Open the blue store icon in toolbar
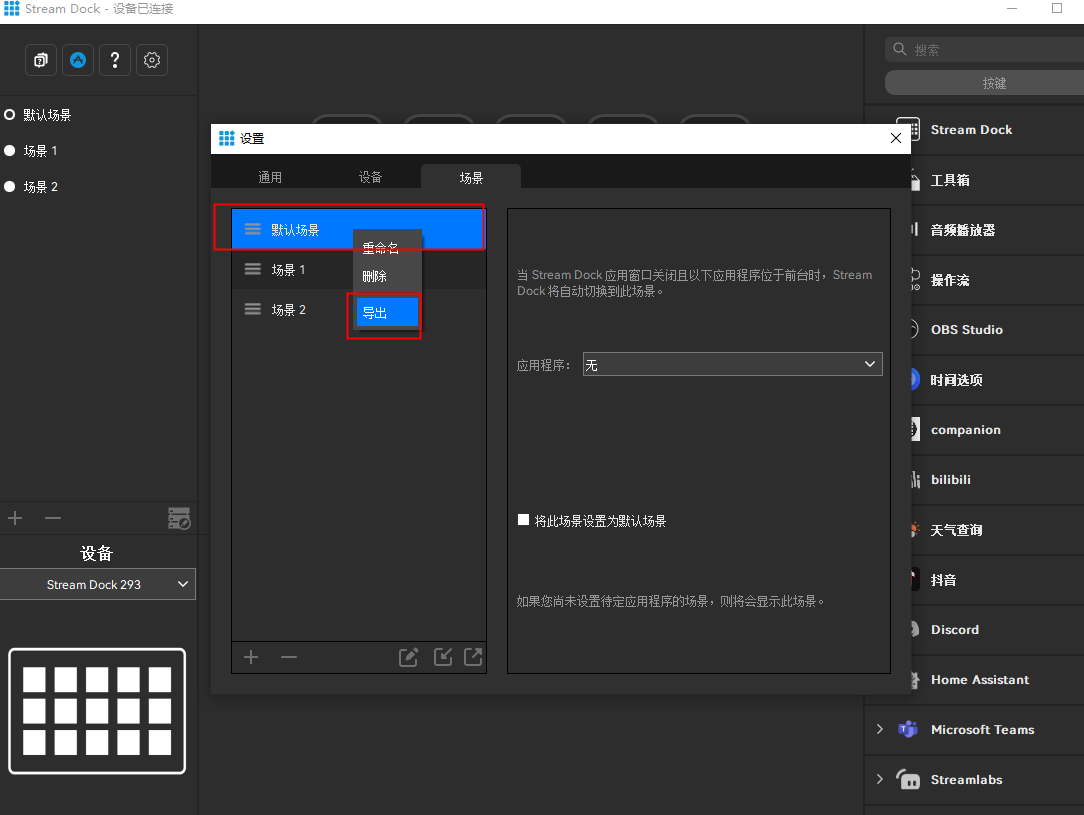Screen dimensions: 1084x815 click(78, 60)
